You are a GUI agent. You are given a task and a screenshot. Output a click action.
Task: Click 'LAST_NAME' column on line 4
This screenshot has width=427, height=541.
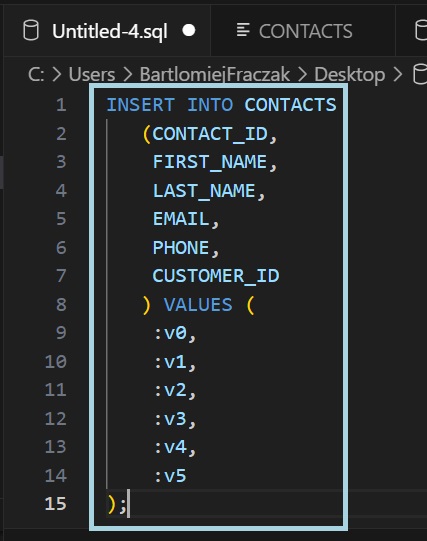point(204,191)
